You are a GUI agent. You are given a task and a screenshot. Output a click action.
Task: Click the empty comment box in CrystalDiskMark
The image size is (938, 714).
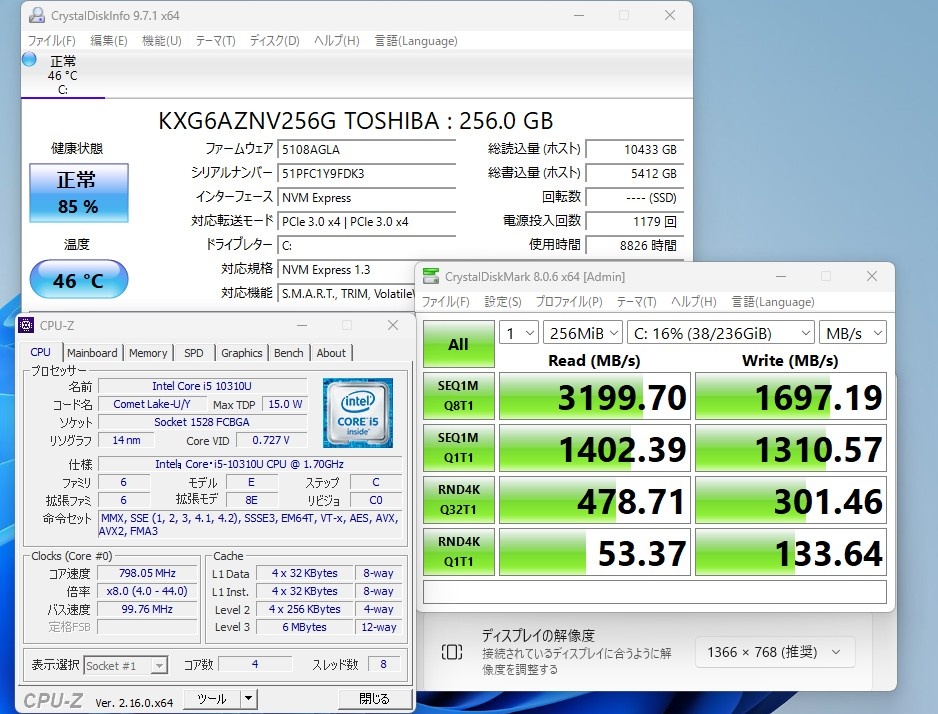tap(654, 592)
